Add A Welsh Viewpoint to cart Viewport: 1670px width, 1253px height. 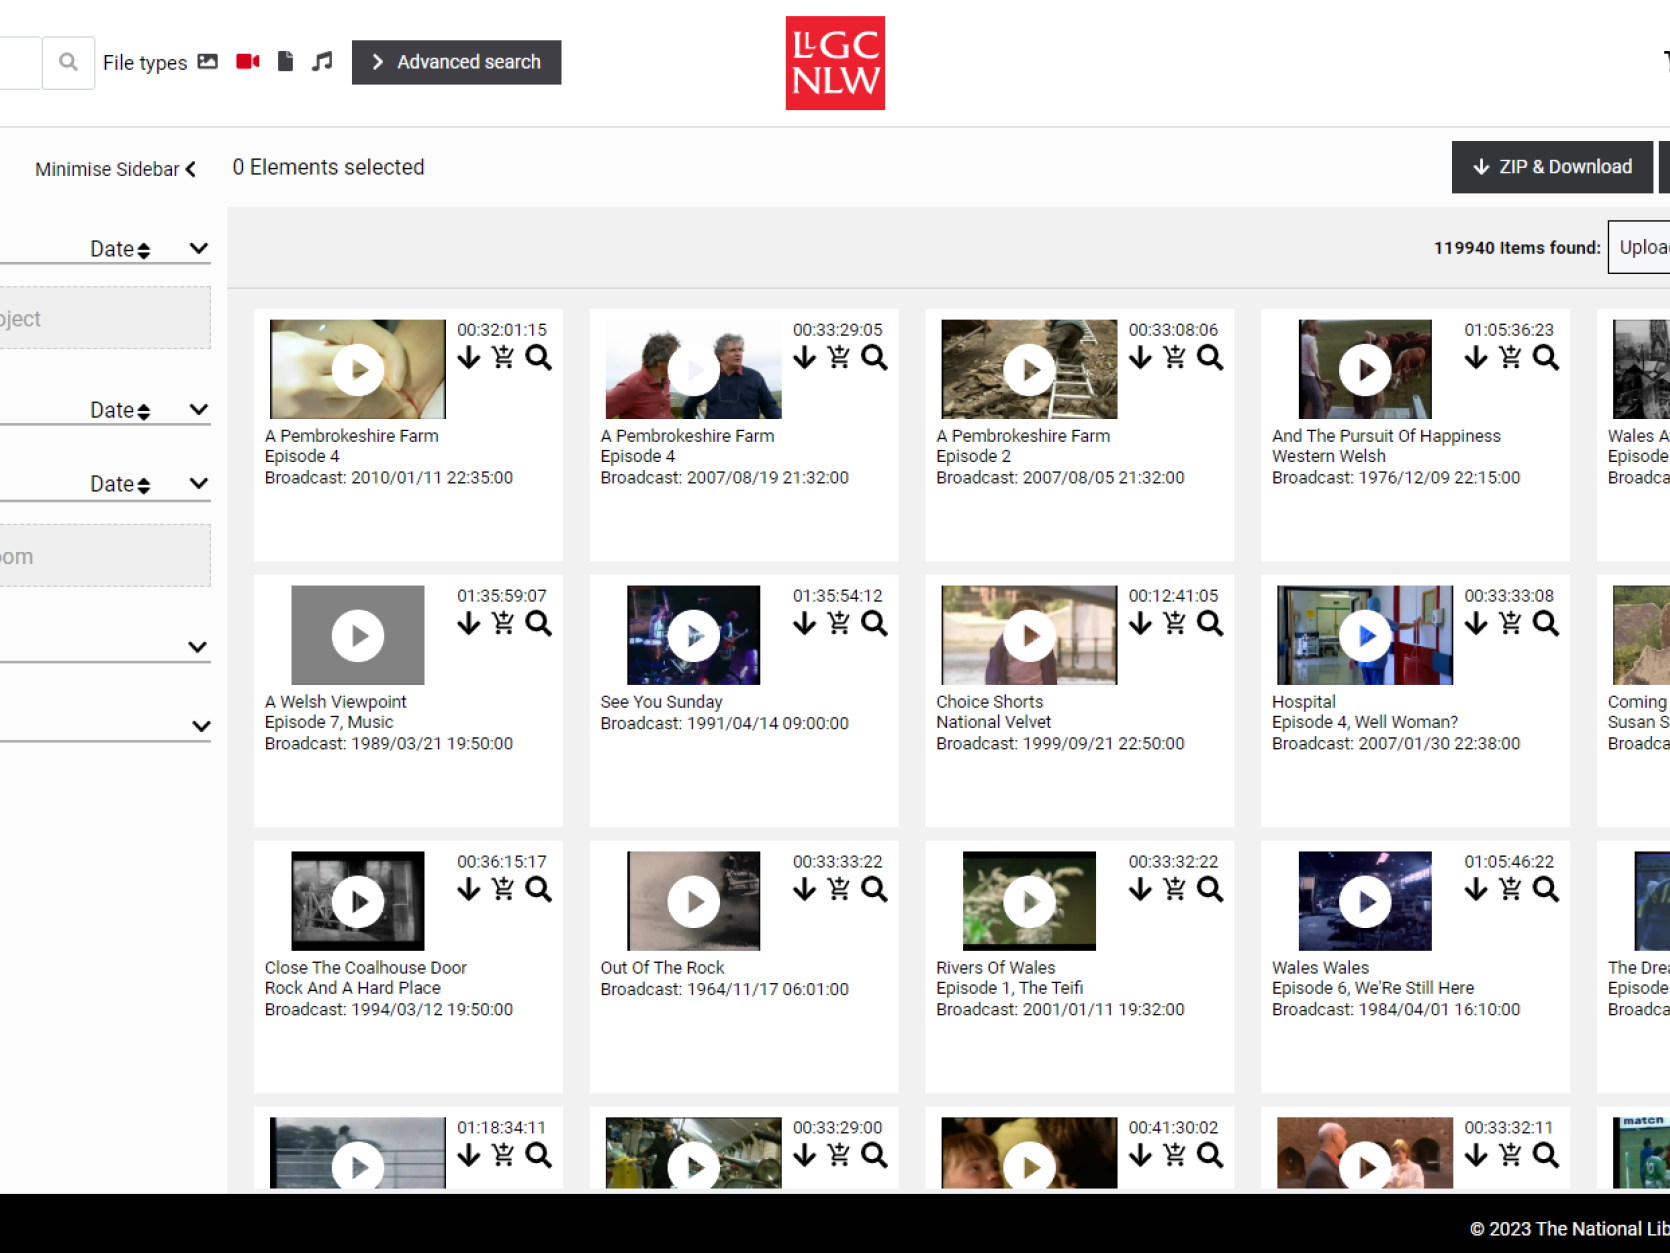tap(503, 623)
